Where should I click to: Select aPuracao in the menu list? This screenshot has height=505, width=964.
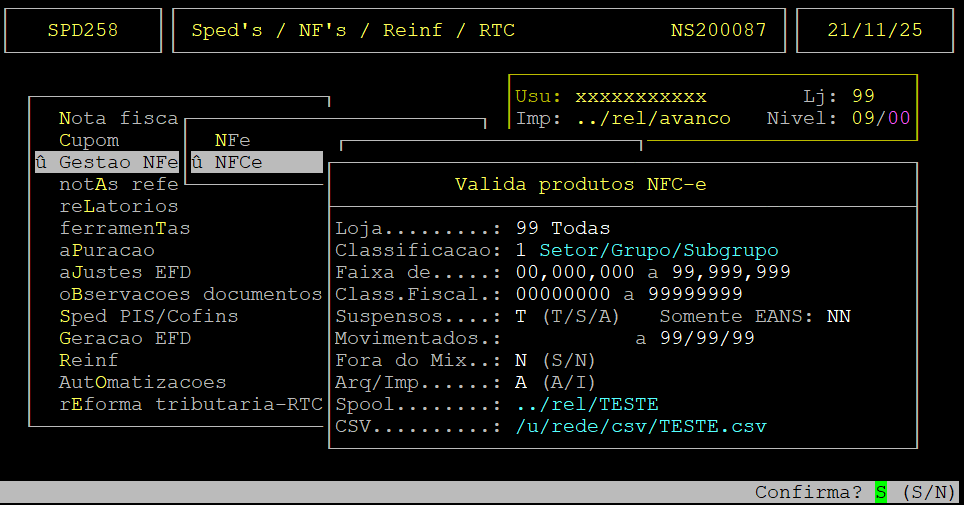(x=106, y=250)
